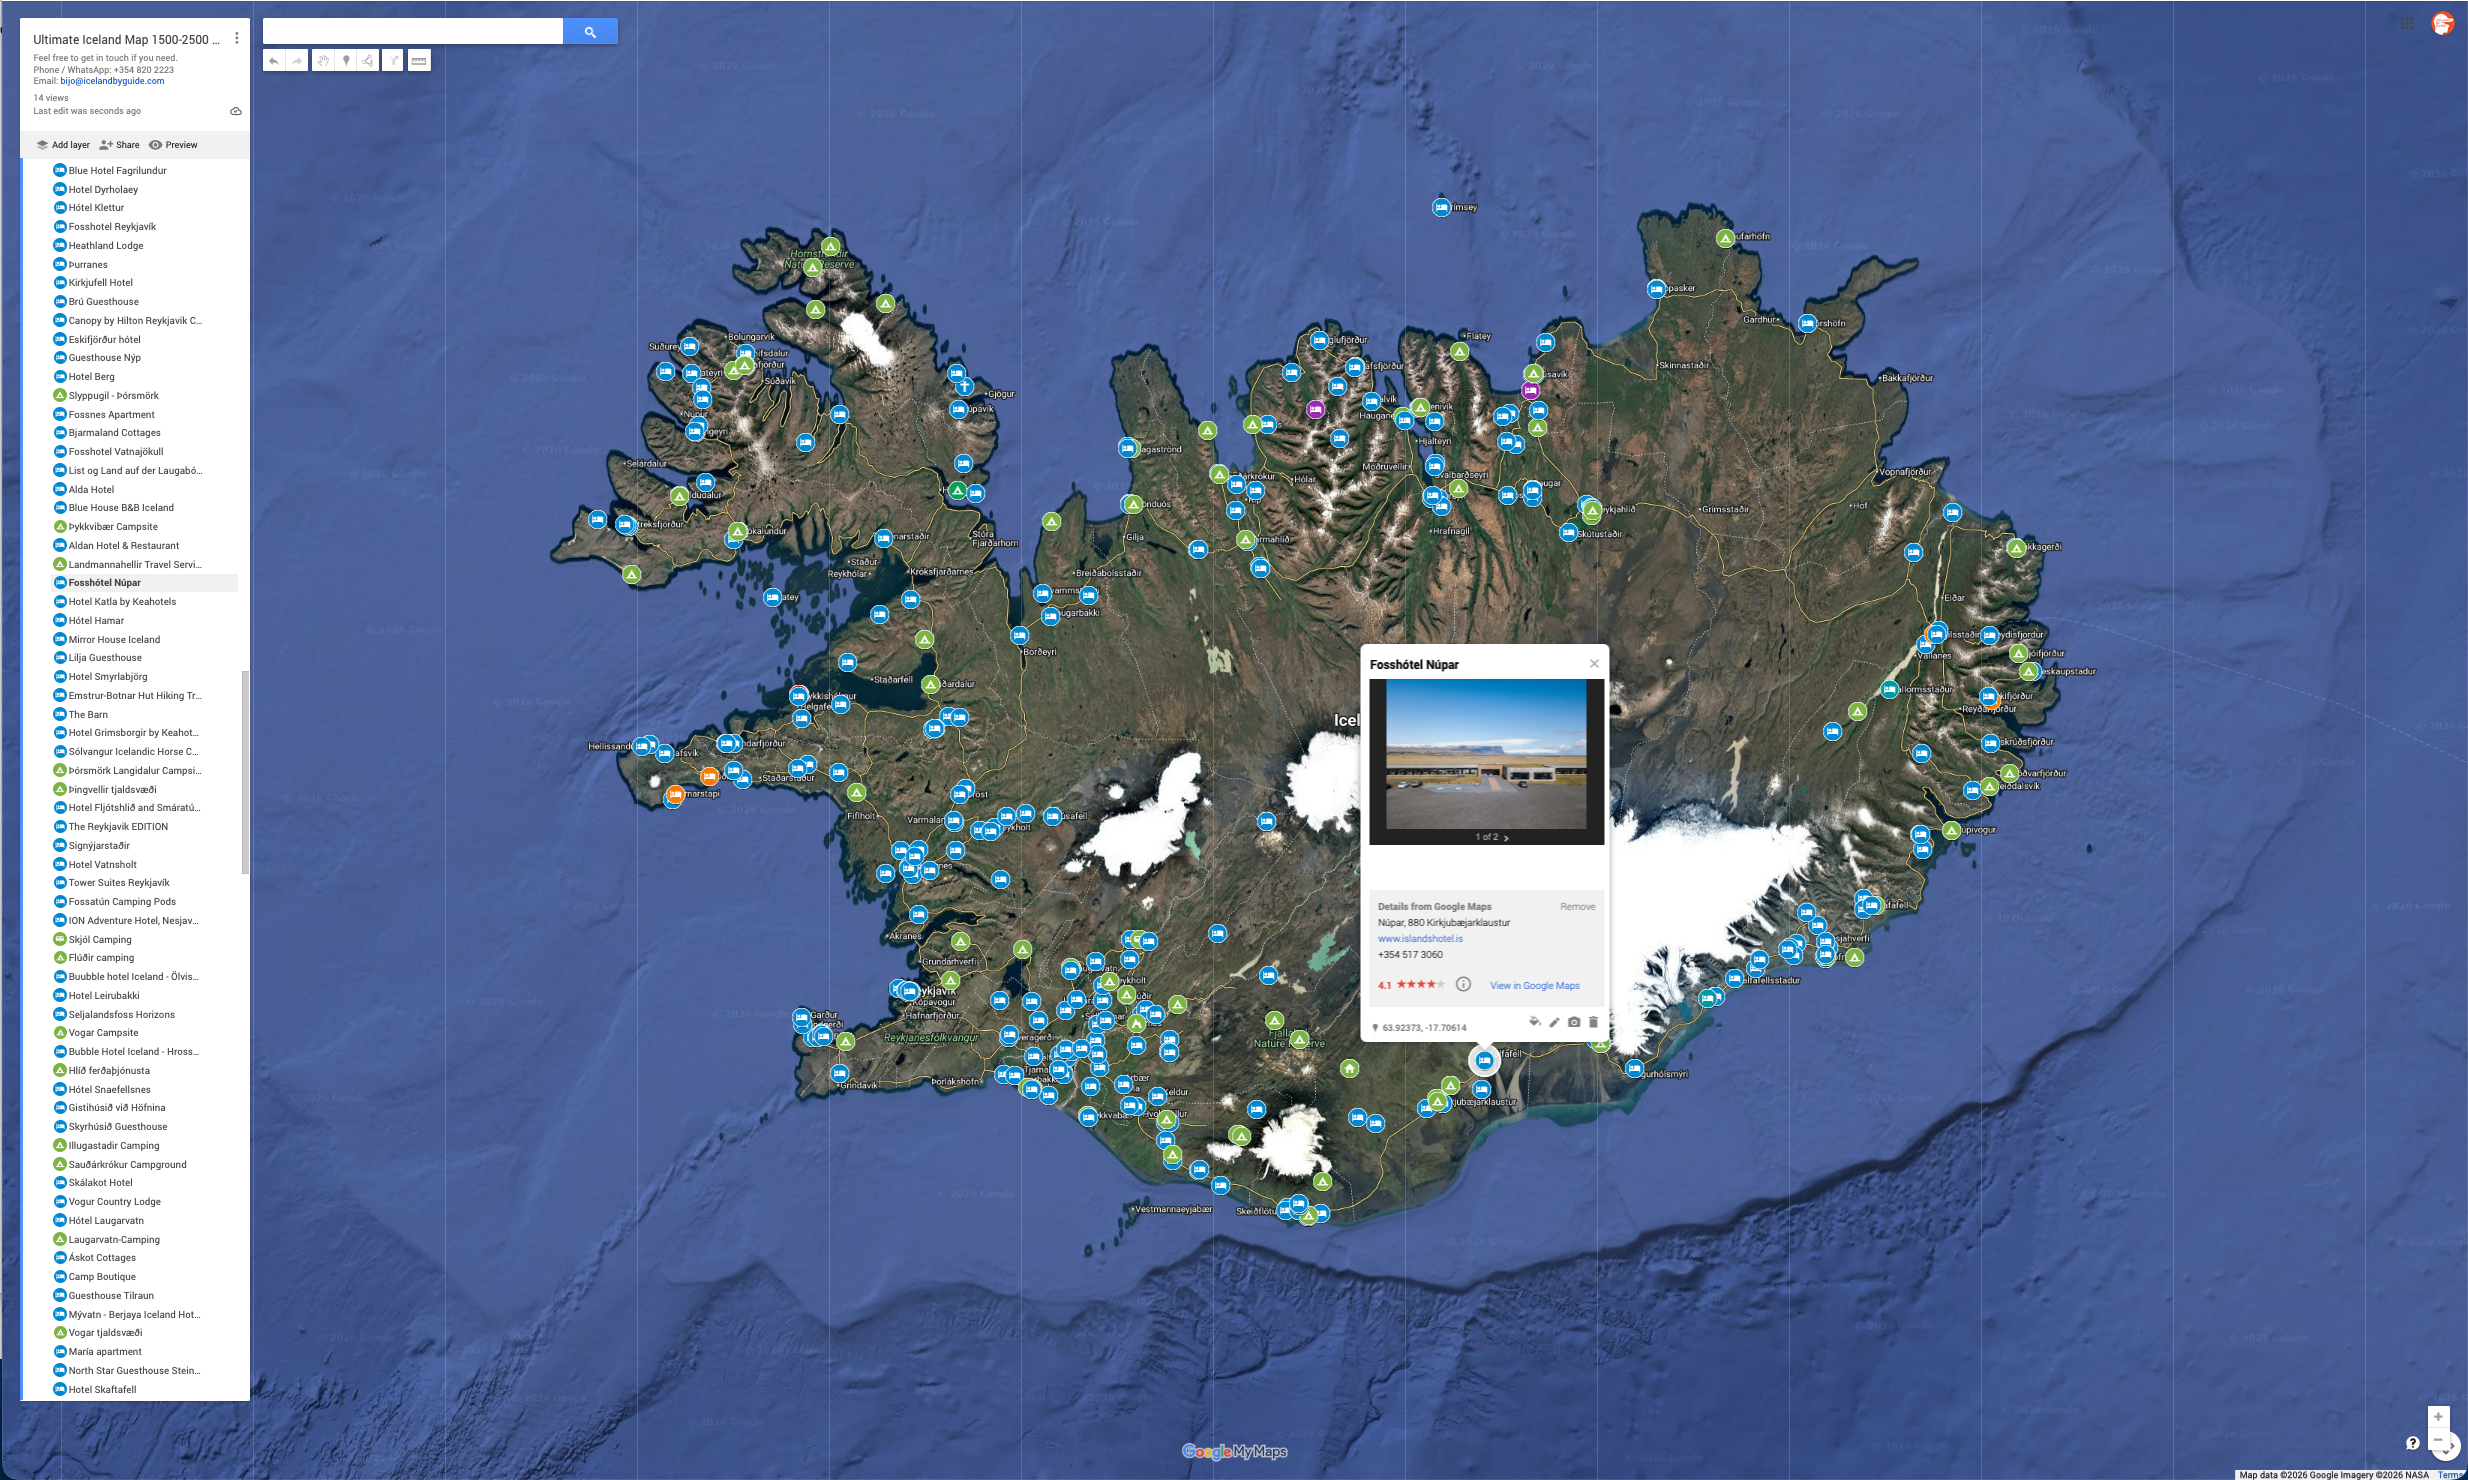Click into the map search field

point(412,32)
